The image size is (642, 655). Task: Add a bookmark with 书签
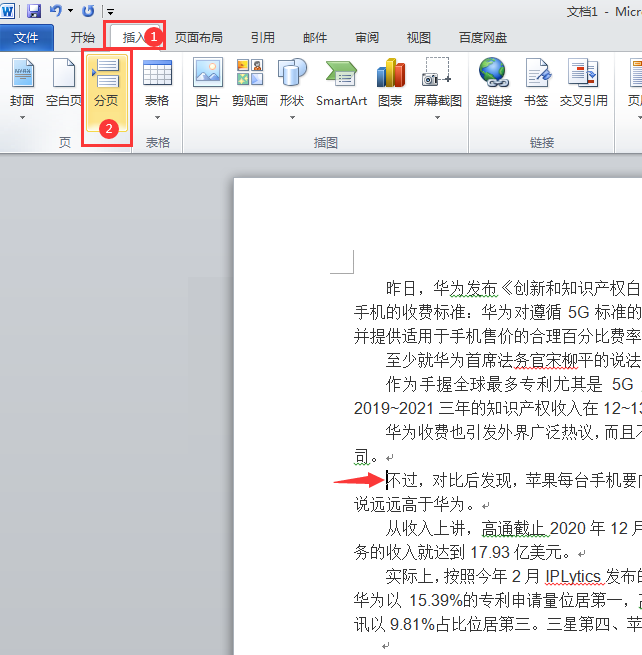pos(536,83)
